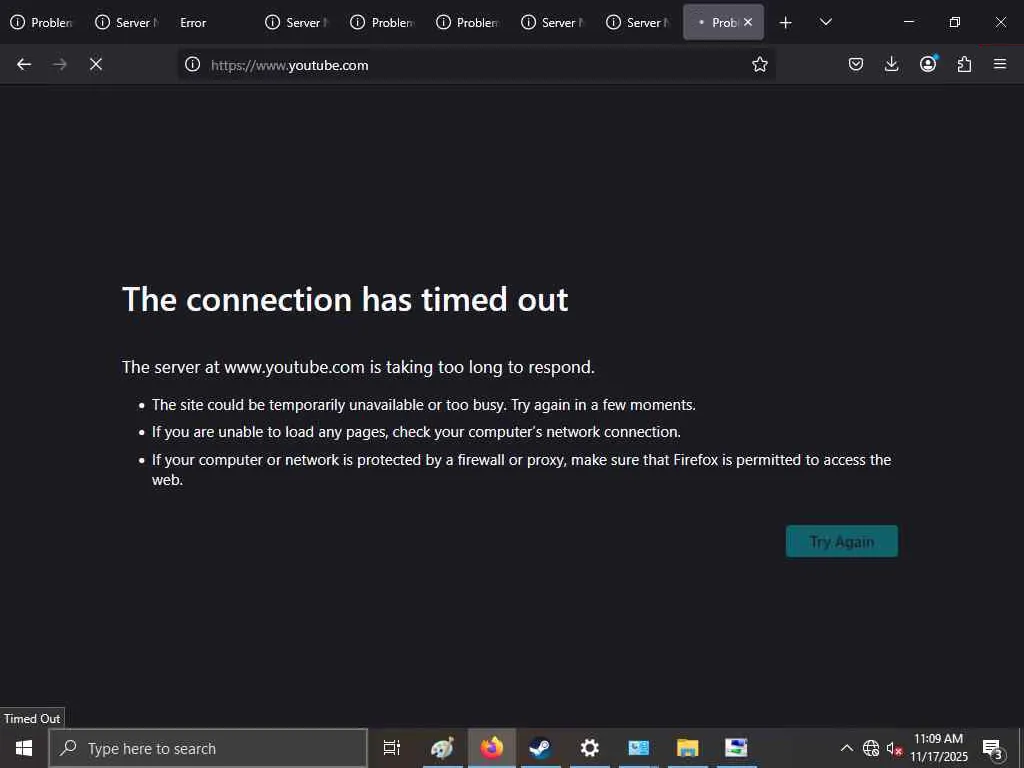Open a new tab
This screenshot has width=1024, height=768.
click(786, 23)
